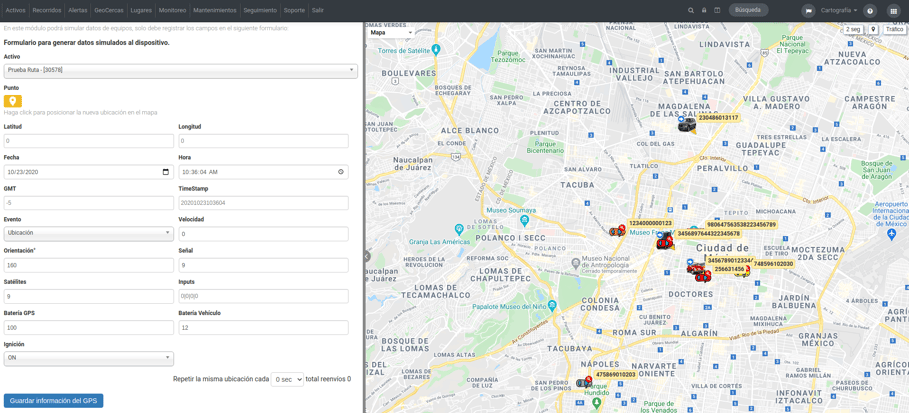Click the Museo Soumaya map pin
Image resolution: width=909 pixels, height=413 pixels.
coord(524,220)
